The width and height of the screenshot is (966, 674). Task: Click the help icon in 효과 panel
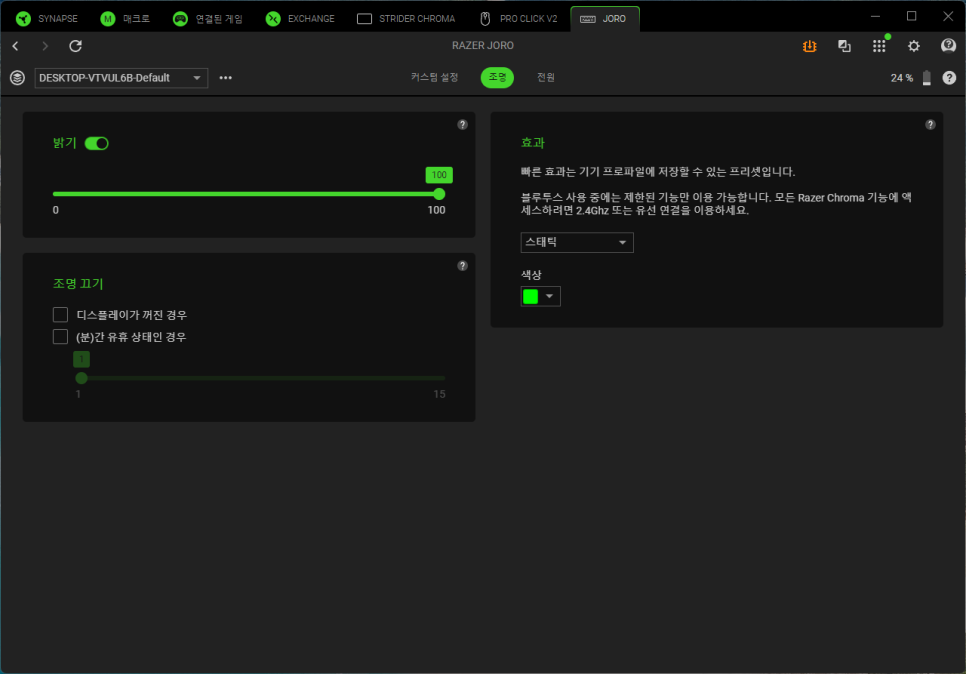pyautogui.click(x=930, y=125)
